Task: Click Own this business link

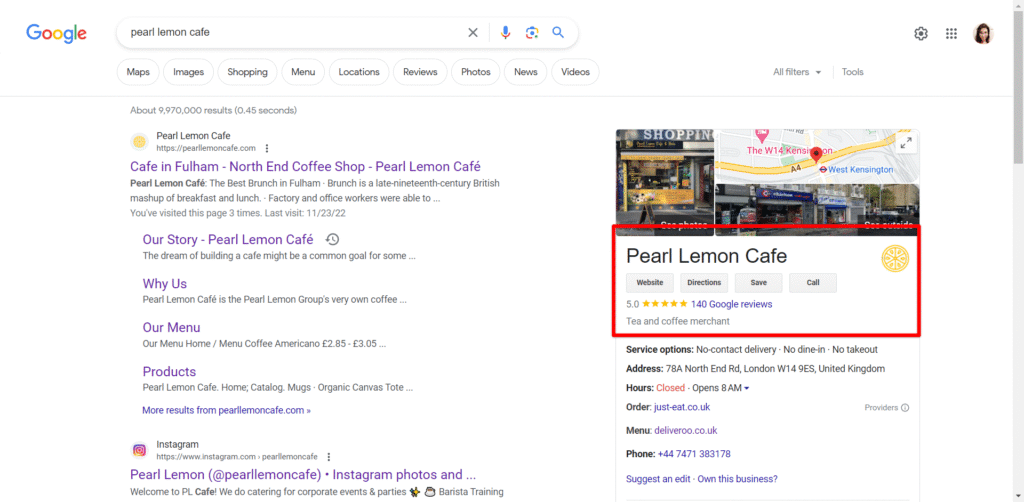Action: pyautogui.click(x=737, y=478)
